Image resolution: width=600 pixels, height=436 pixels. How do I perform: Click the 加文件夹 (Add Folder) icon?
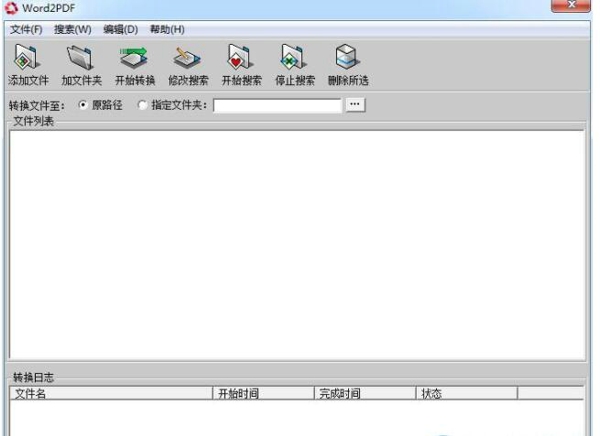pos(81,59)
